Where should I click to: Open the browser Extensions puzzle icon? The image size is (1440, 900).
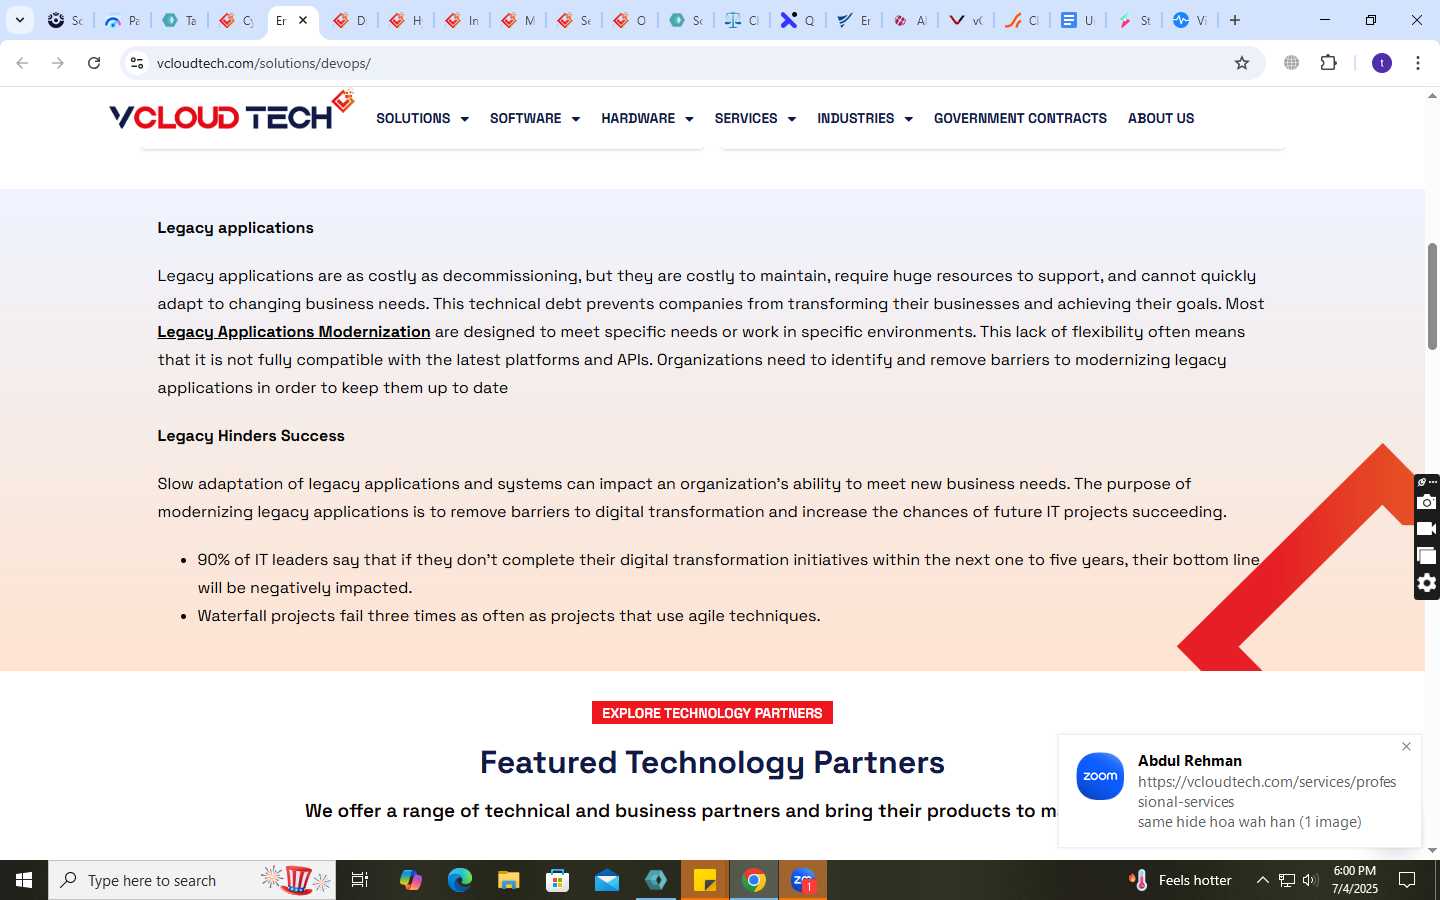point(1328,63)
